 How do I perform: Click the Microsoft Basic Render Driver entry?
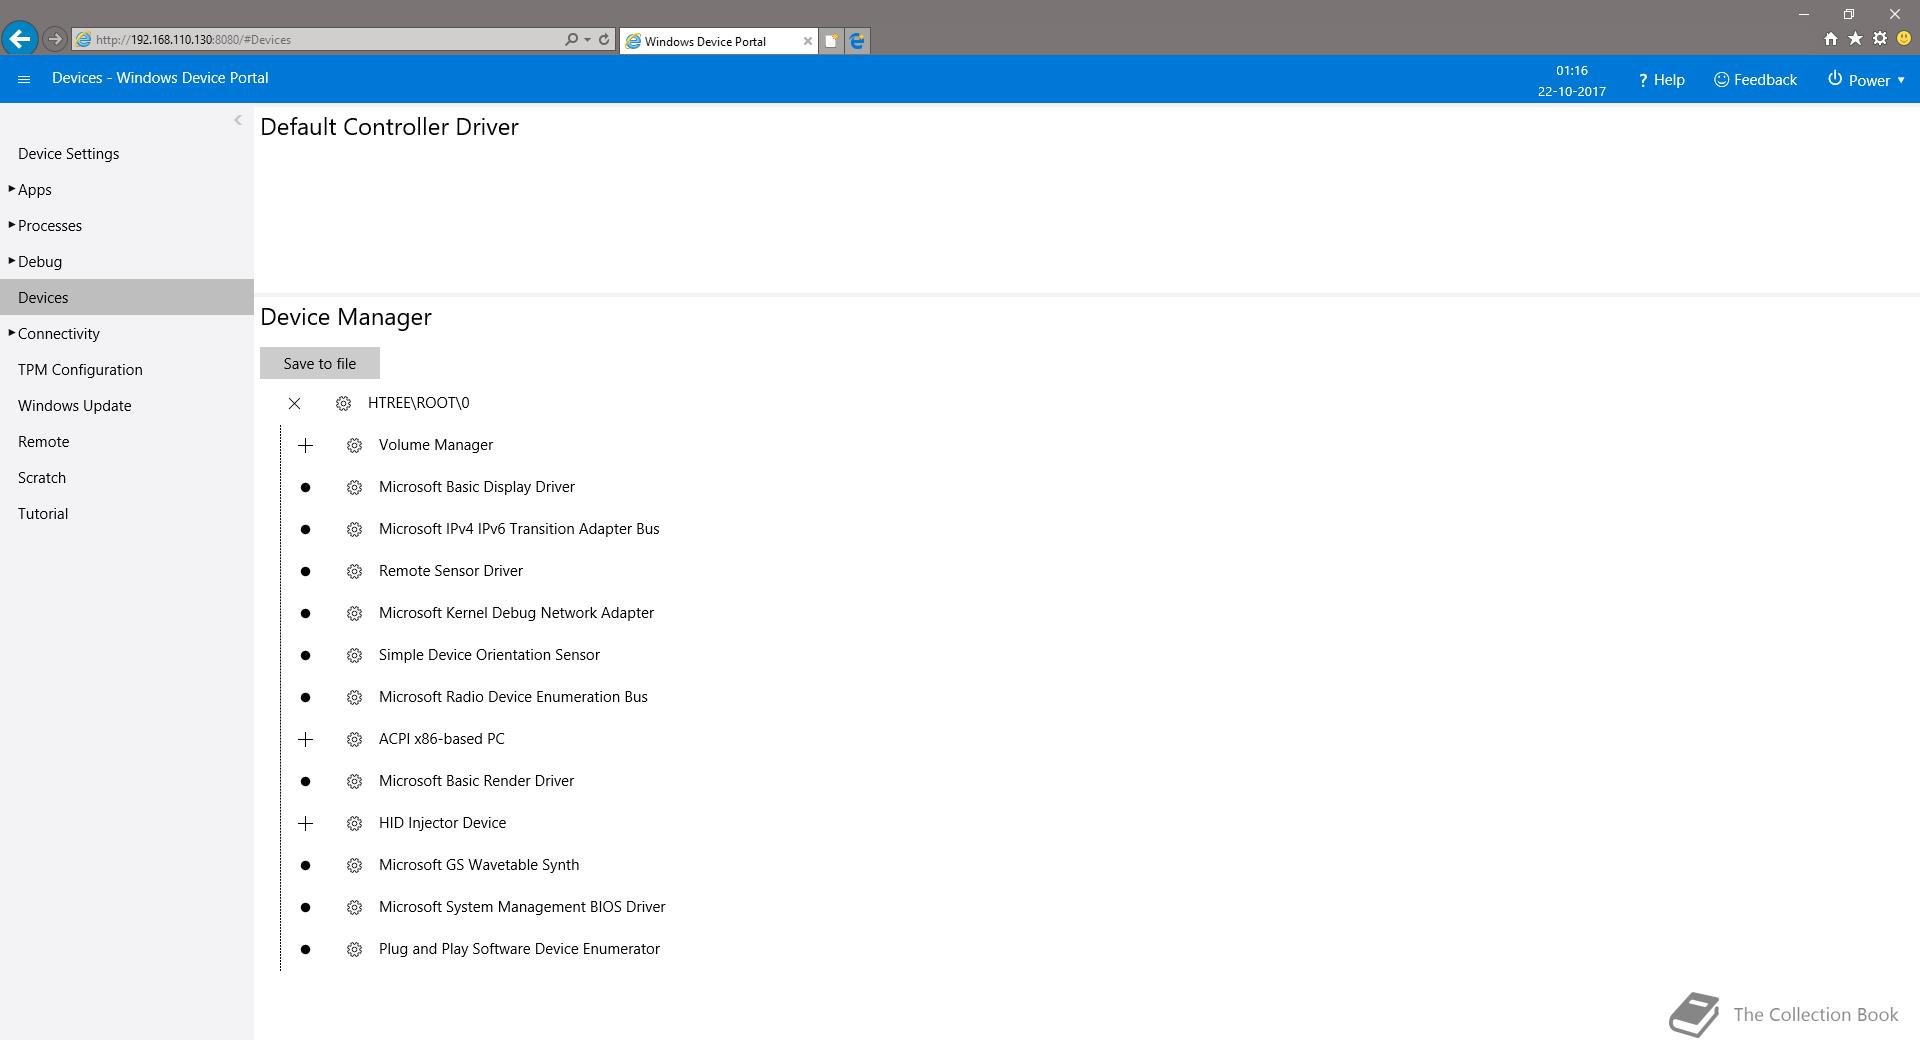coord(476,781)
